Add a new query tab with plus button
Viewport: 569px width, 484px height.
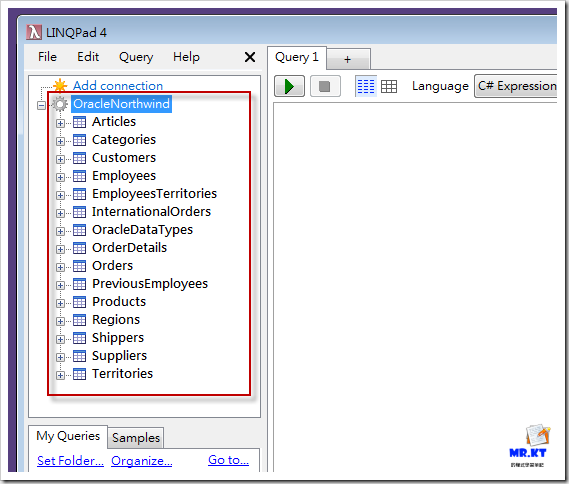[348, 59]
